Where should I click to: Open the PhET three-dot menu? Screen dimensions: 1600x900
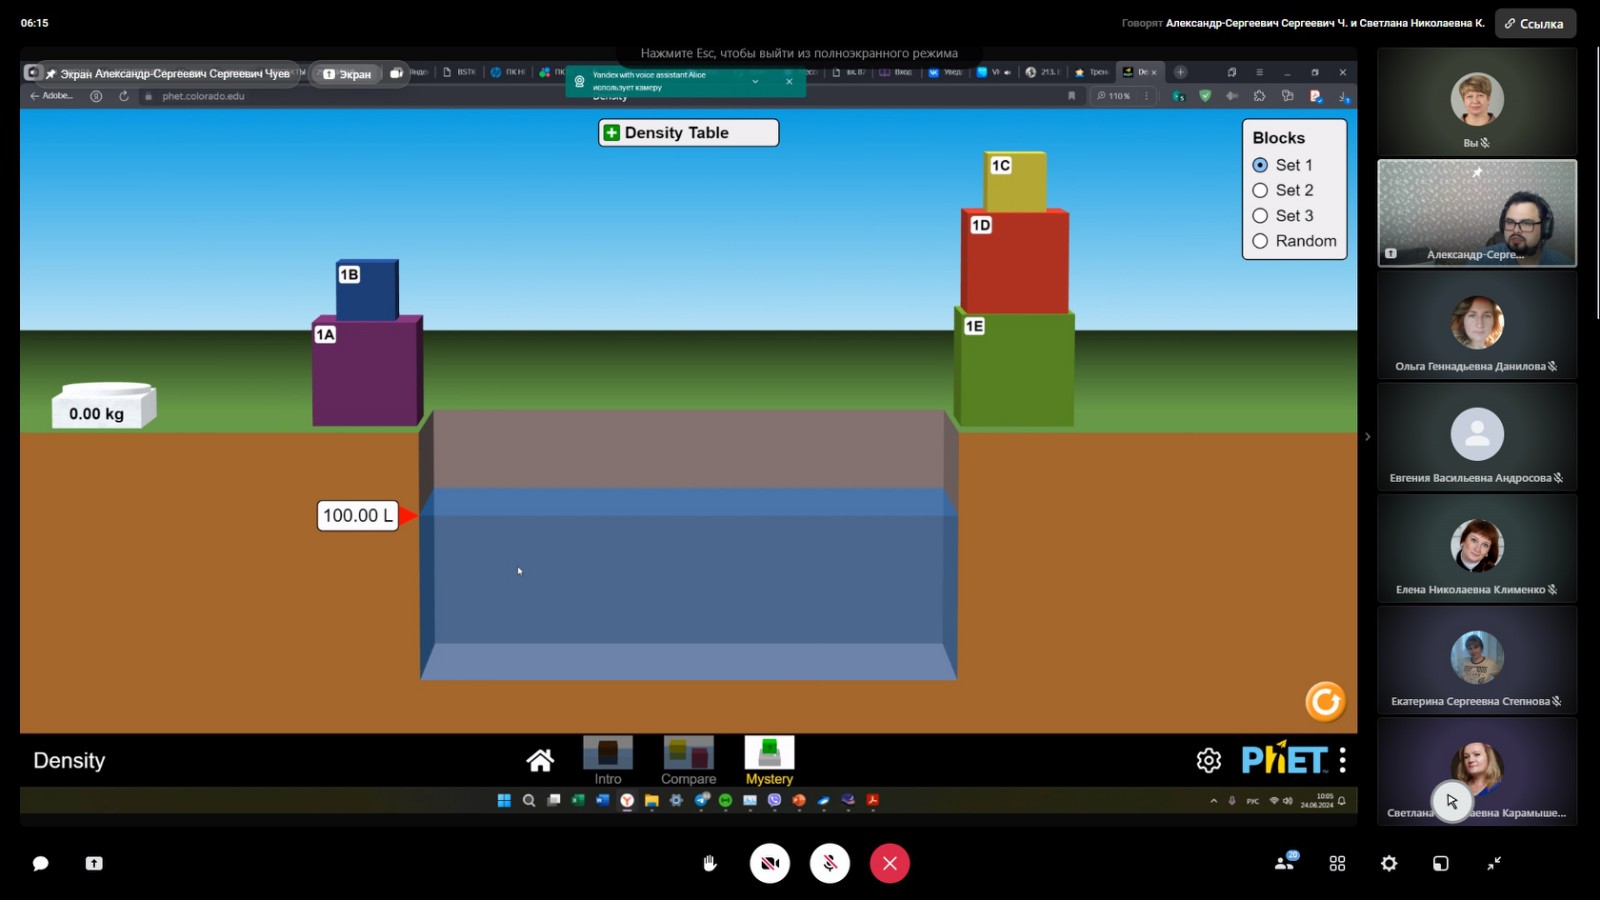(1342, 761)
